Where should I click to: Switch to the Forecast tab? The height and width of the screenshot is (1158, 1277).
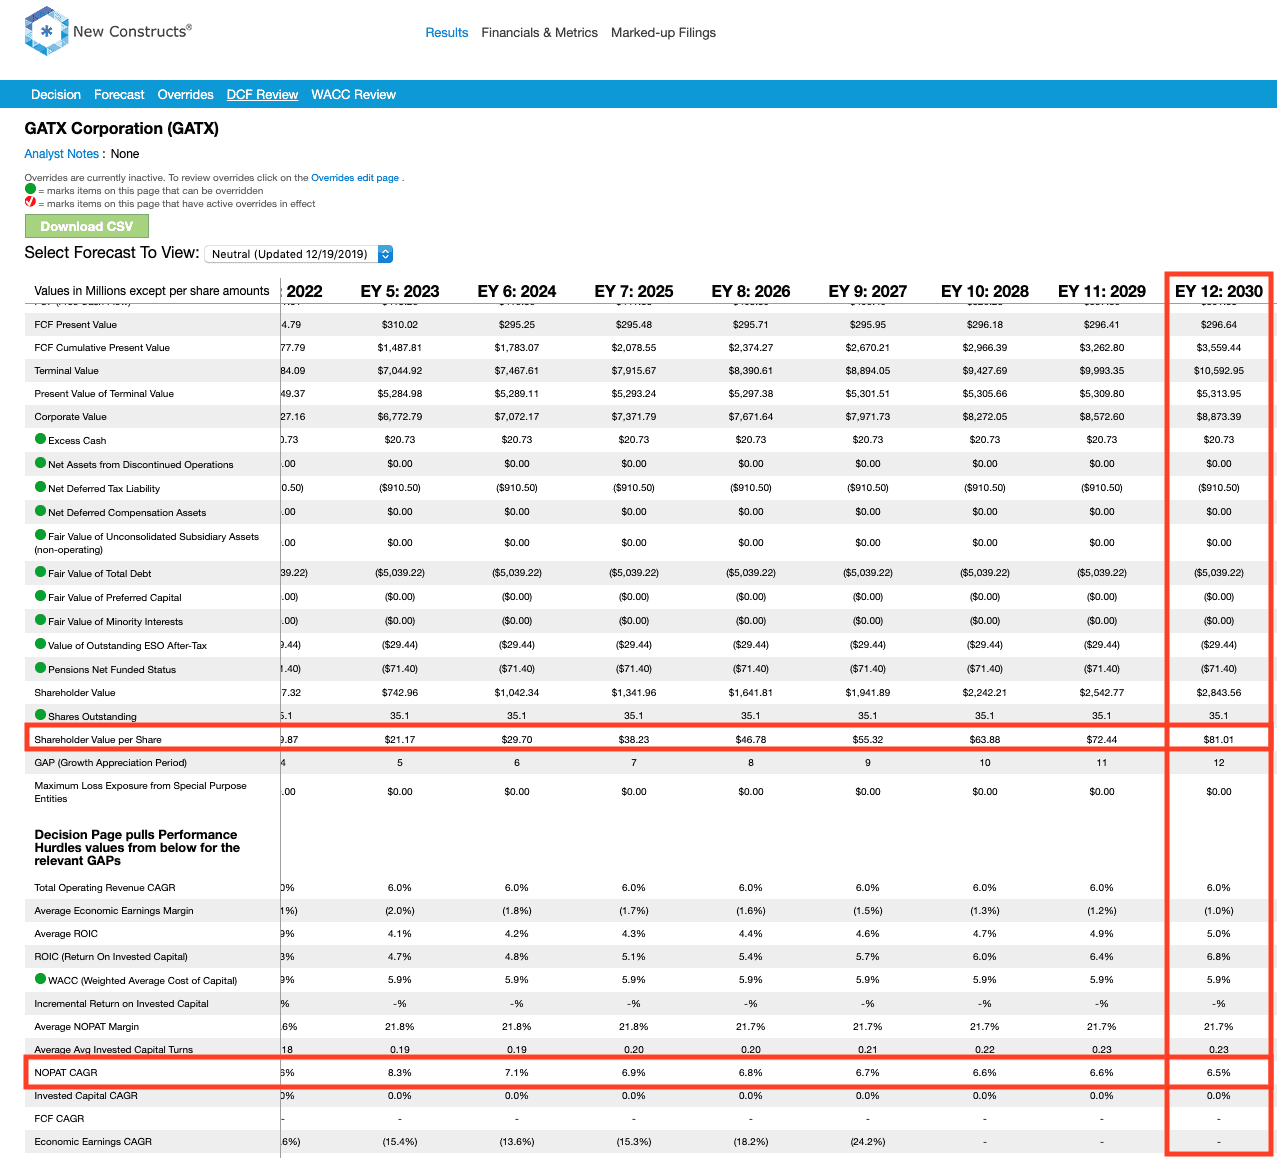click(119, 95)
